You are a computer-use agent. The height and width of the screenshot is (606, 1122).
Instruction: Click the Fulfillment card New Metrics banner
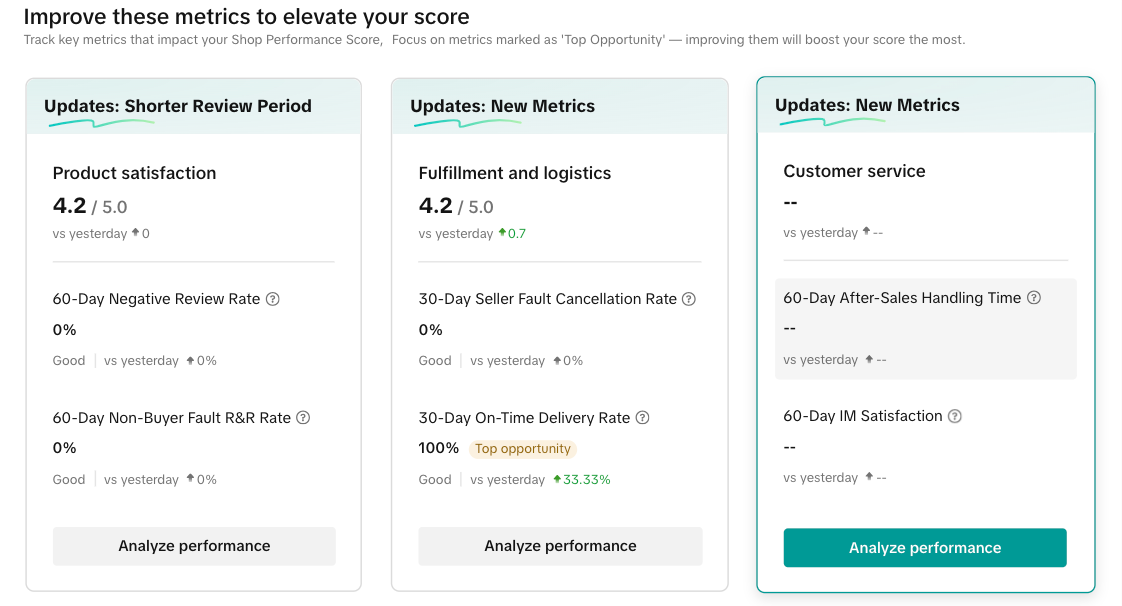point(502,106)
